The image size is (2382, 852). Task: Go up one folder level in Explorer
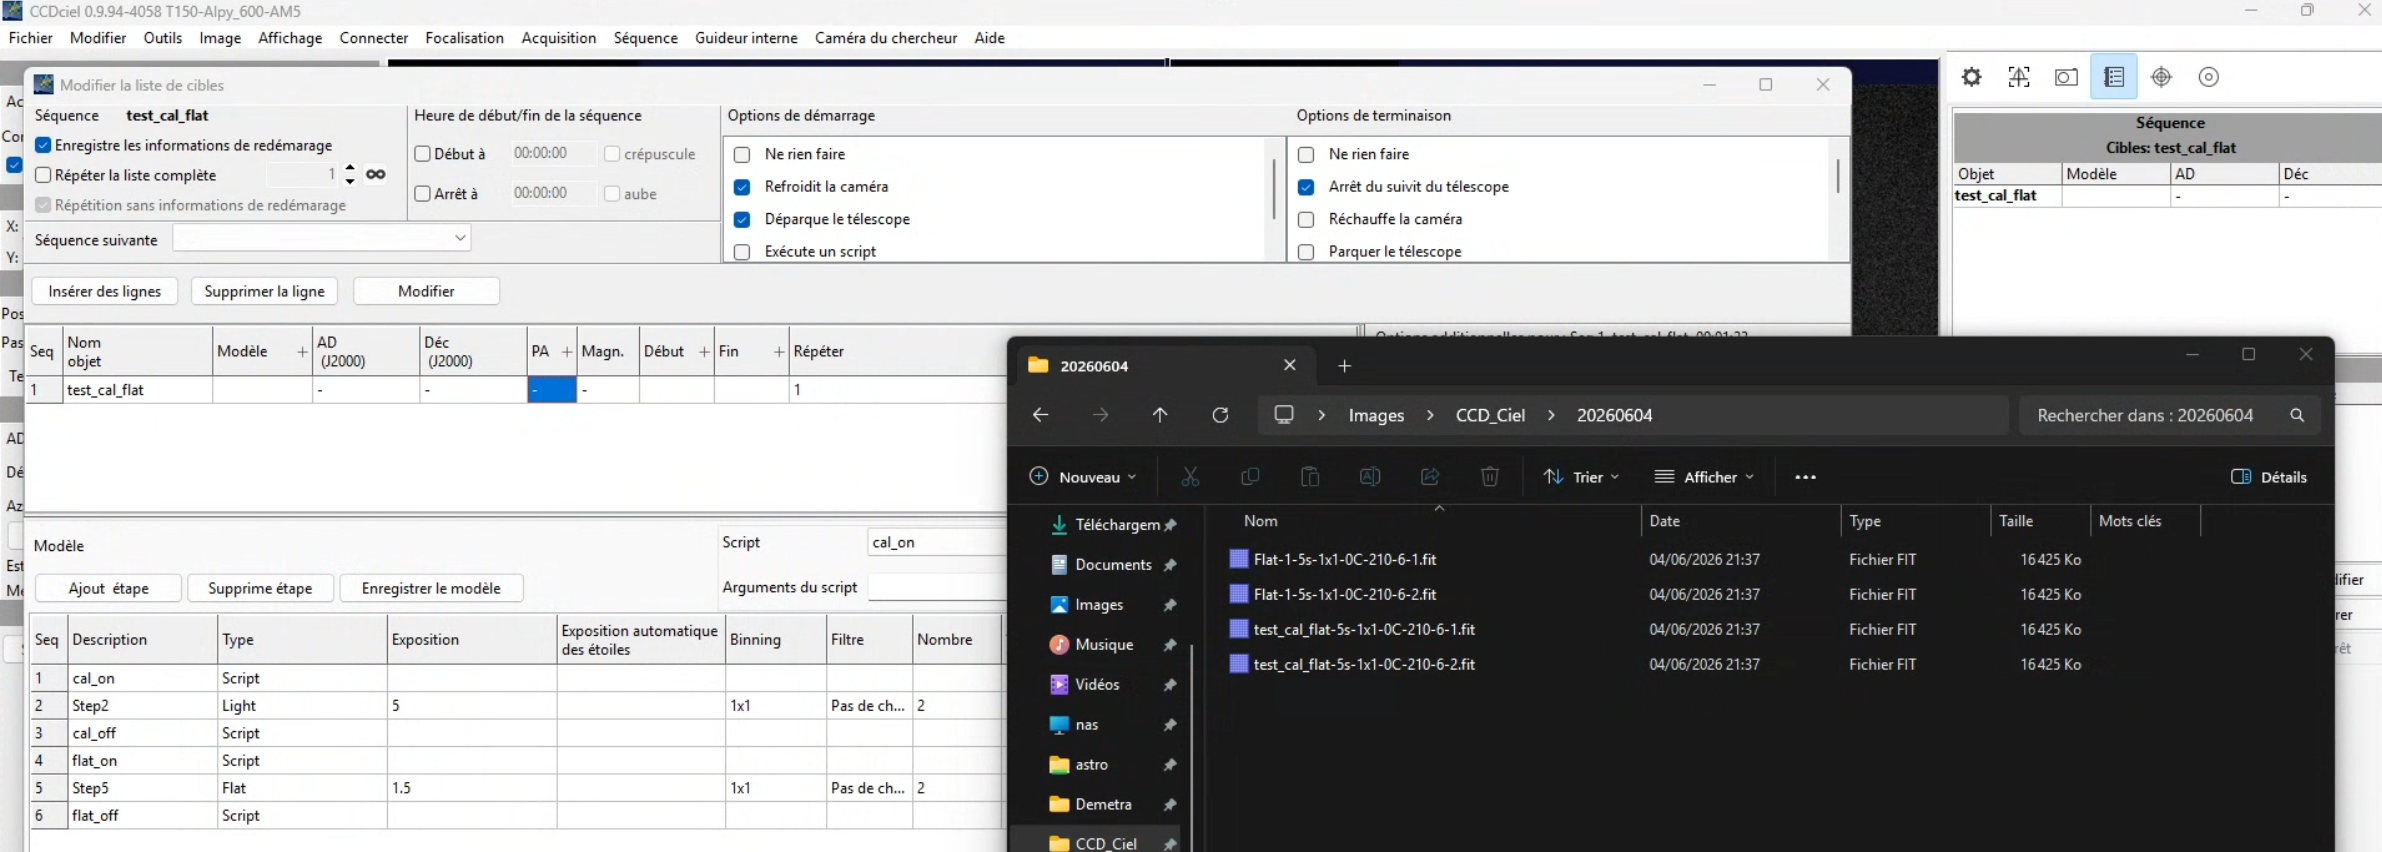tap(1160, 415)
